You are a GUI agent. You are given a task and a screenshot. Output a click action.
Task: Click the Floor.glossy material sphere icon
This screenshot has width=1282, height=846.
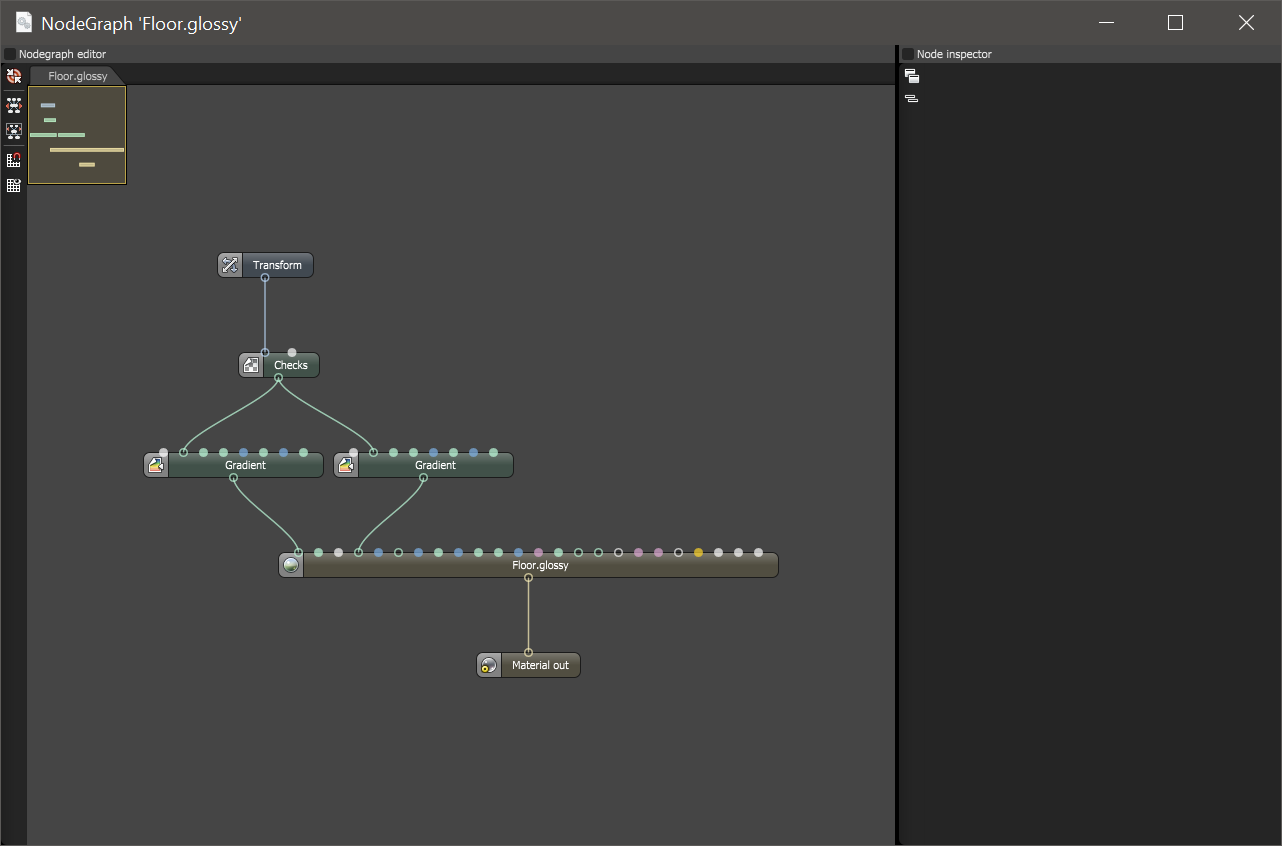[x=291, y=565]
